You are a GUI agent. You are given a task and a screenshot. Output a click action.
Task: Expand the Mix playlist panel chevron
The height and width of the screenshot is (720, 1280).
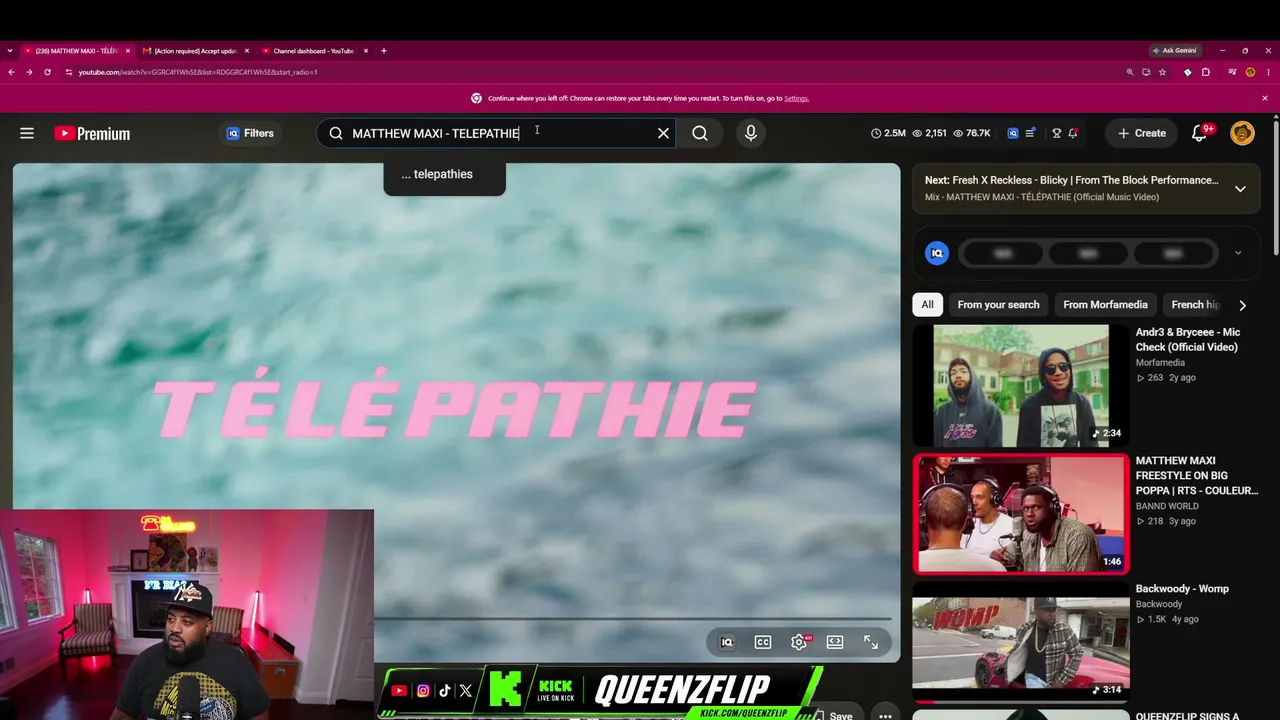[1240, 188]
